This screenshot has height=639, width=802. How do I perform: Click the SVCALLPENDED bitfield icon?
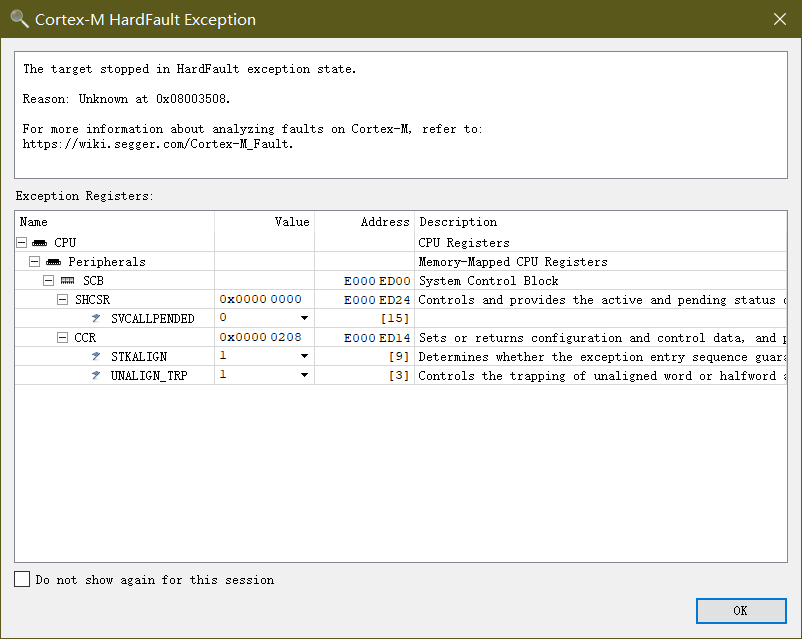click(x=96, y=318)
